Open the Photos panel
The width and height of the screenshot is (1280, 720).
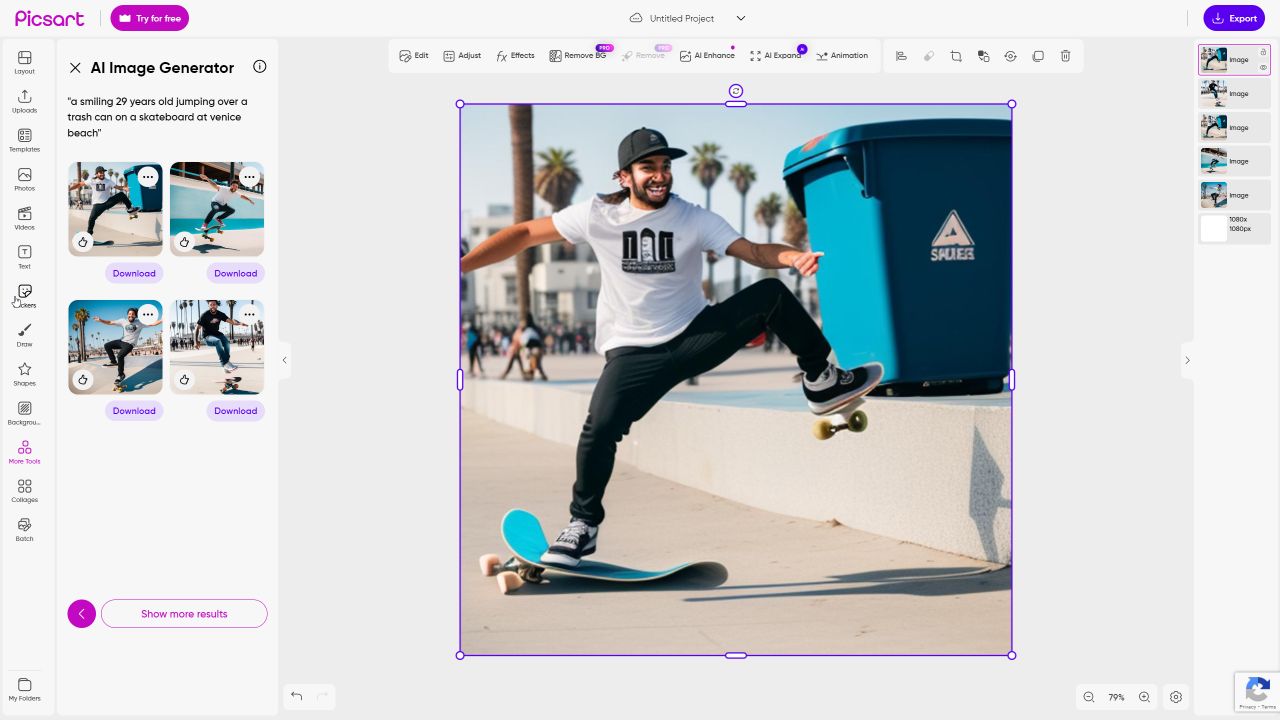click(x=25, y=179)
